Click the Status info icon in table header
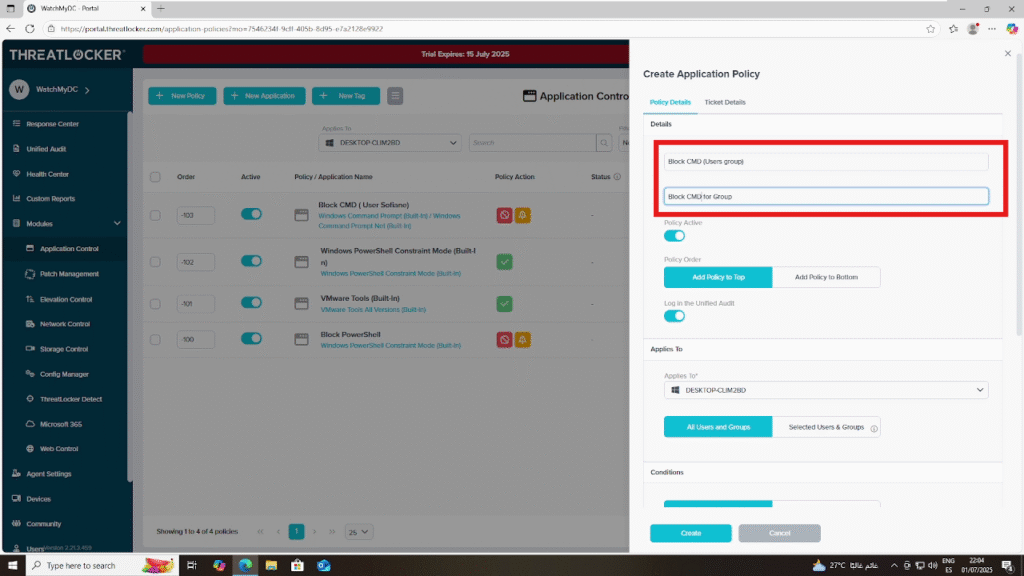 pyautogui.click(x=617, y=177)
